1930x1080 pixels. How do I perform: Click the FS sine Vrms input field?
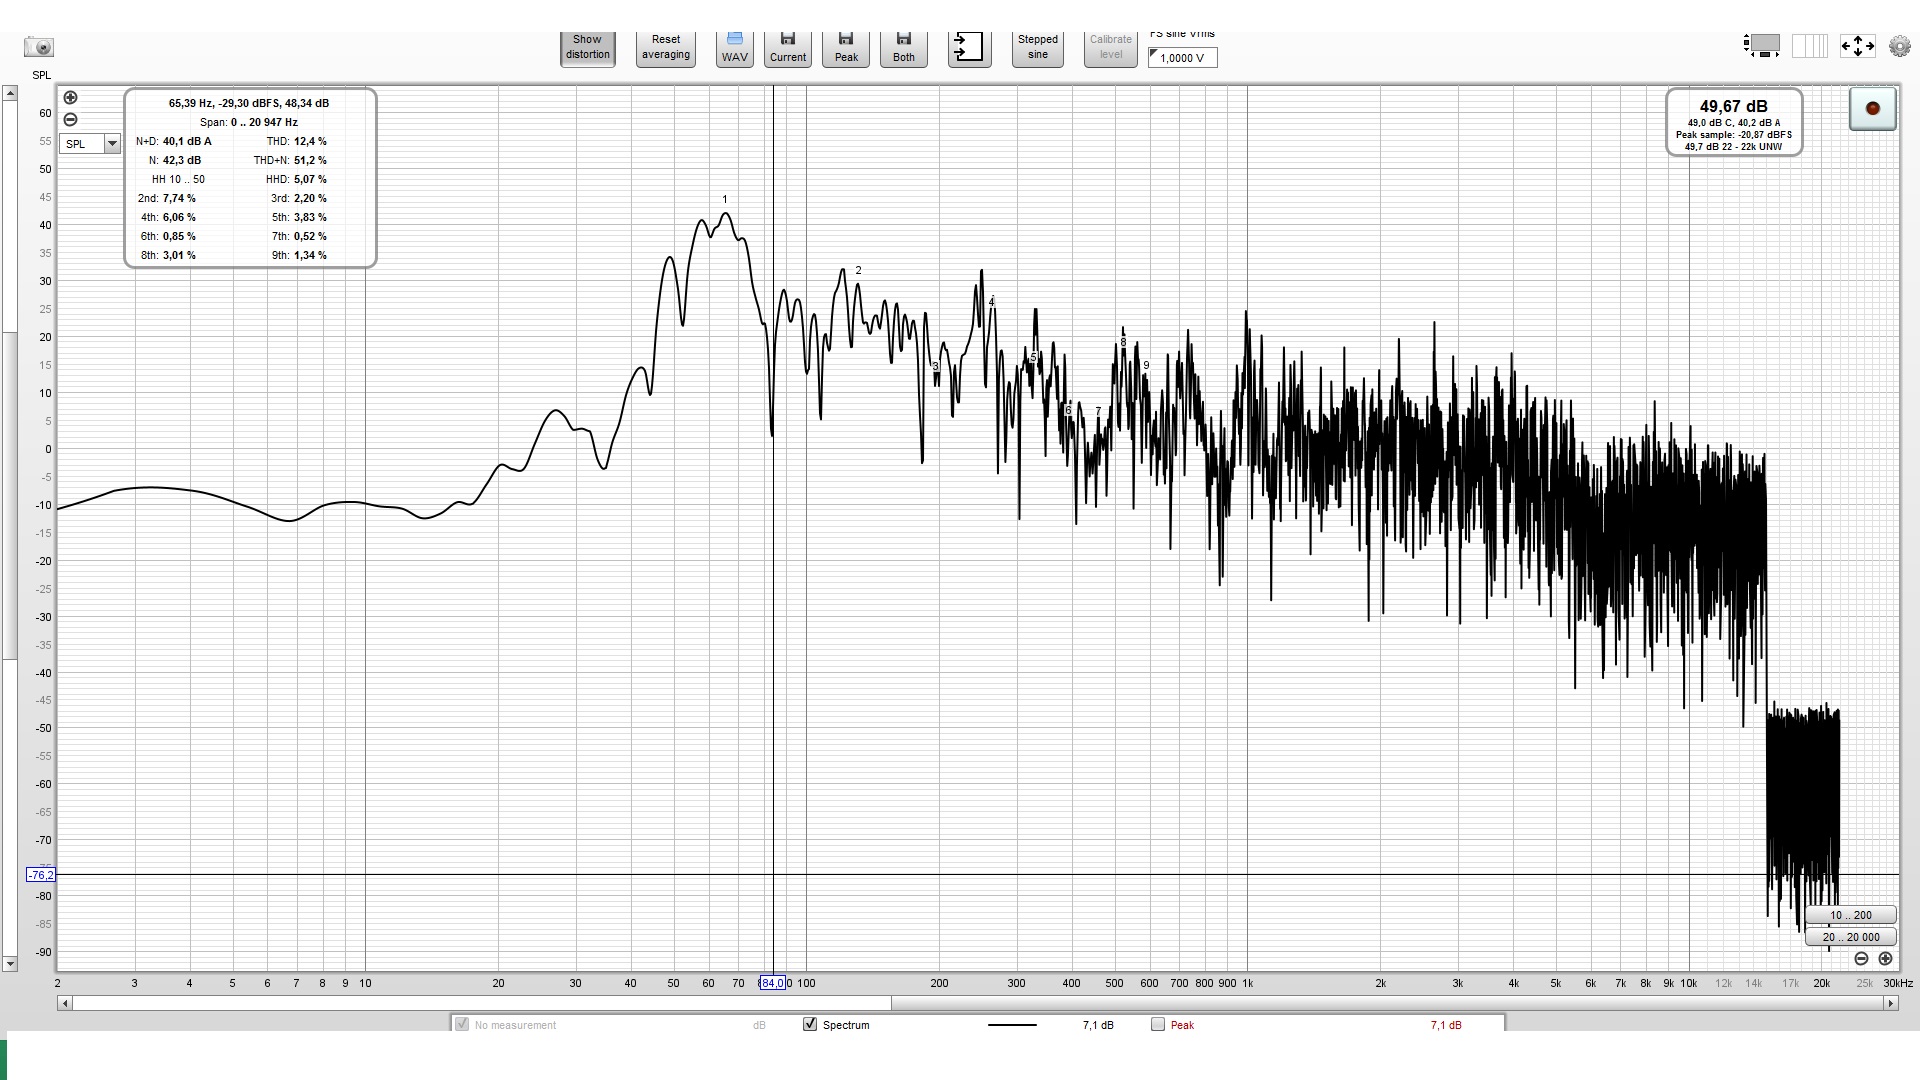1183,58
